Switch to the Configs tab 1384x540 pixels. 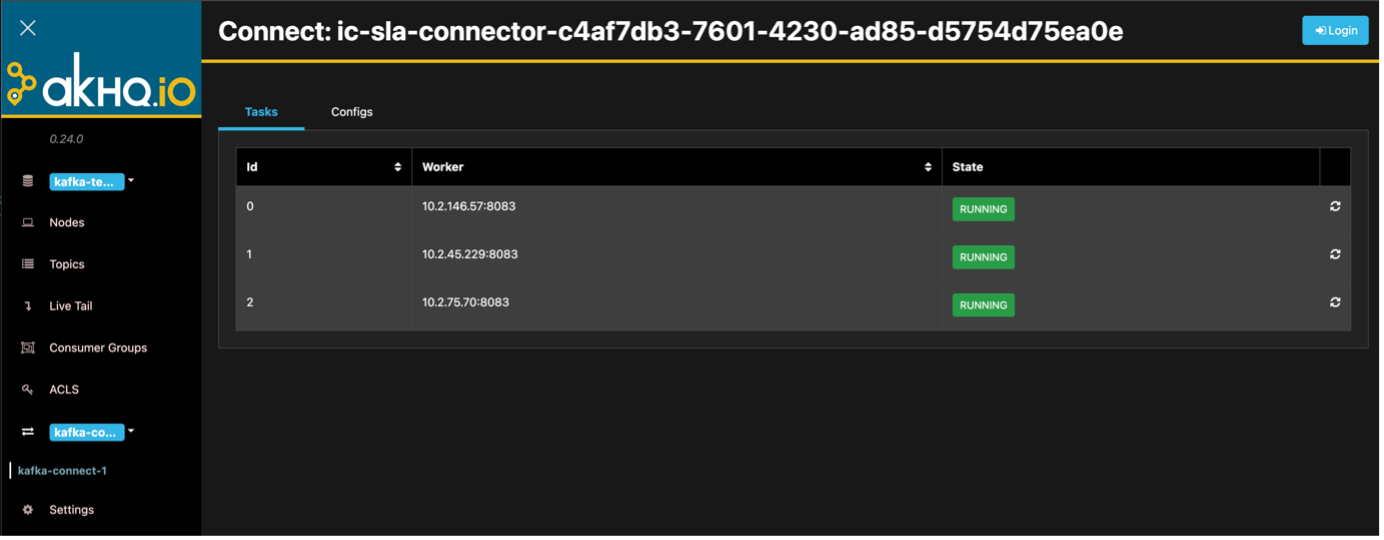[x=353, y=113]
